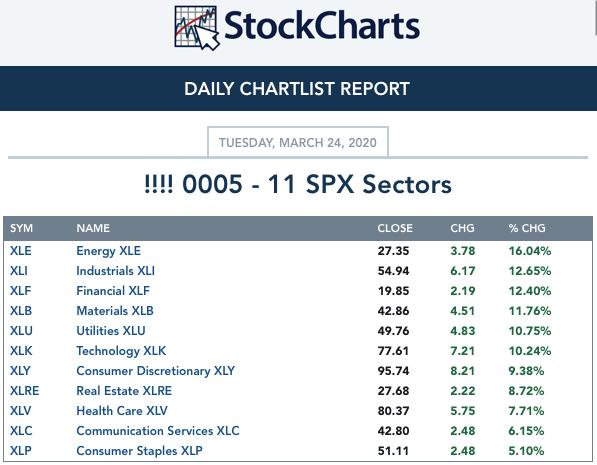Viewport: 597px width, 465px height.
Task: Open the Energy XLE name link
Action: pos(109,251)
